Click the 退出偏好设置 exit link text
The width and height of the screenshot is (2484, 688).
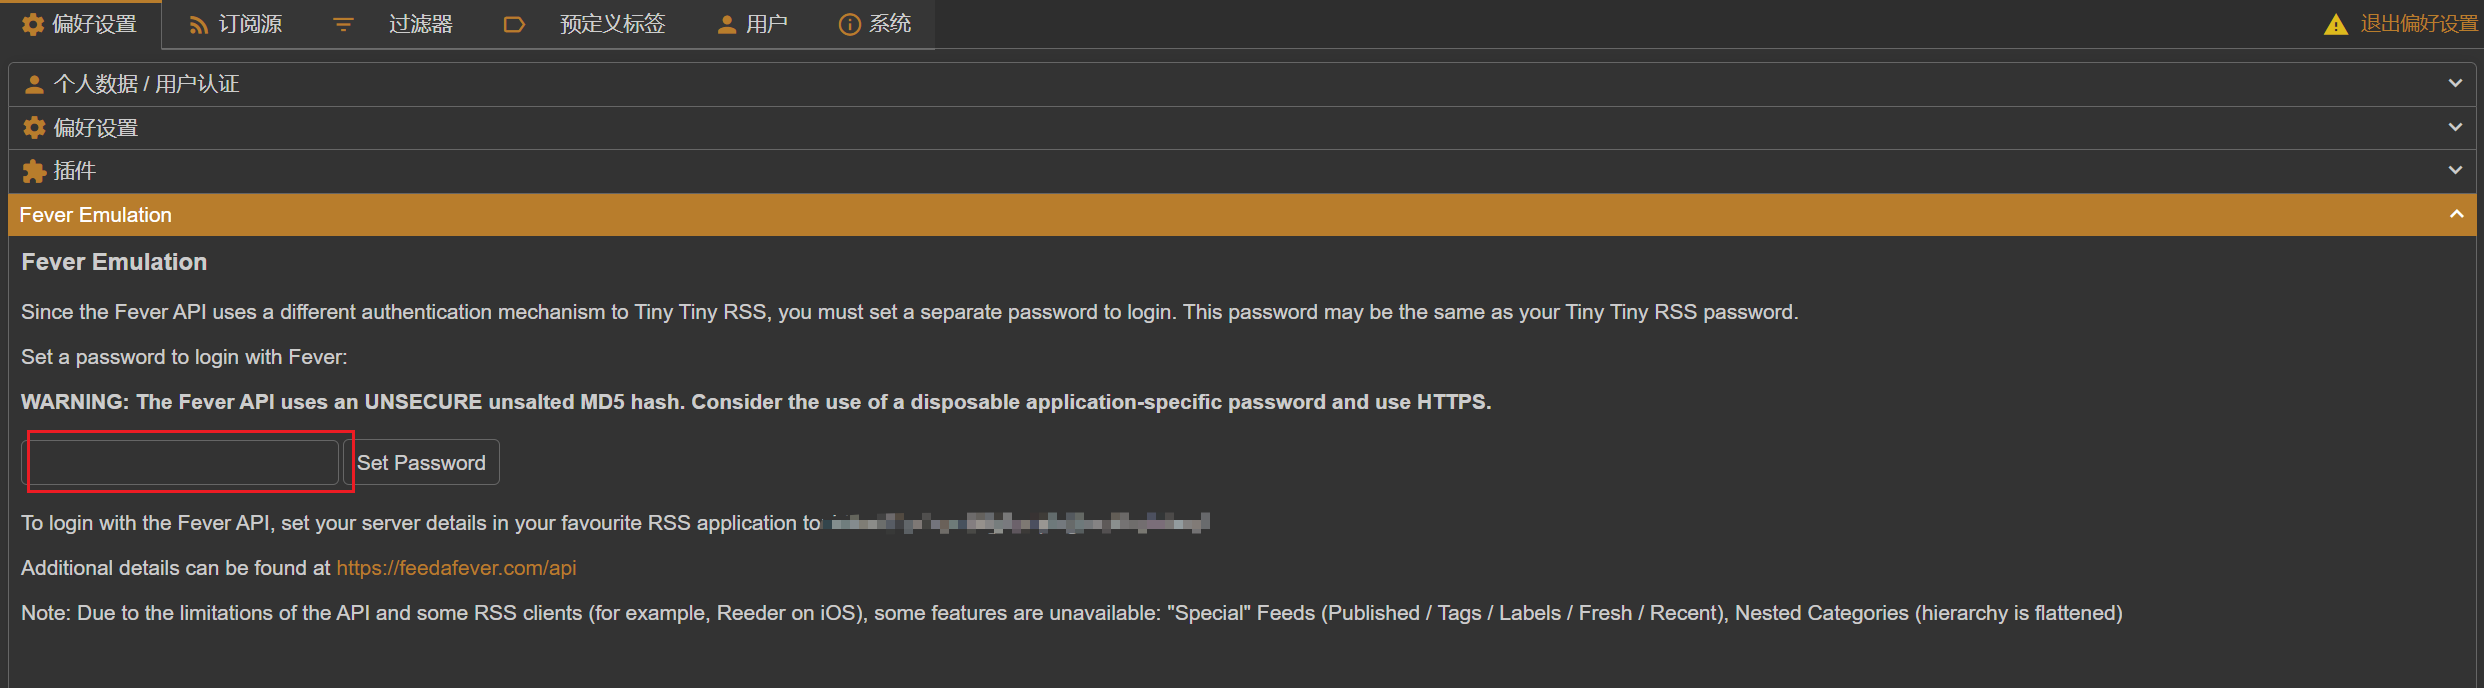[x=2419, y=24]
